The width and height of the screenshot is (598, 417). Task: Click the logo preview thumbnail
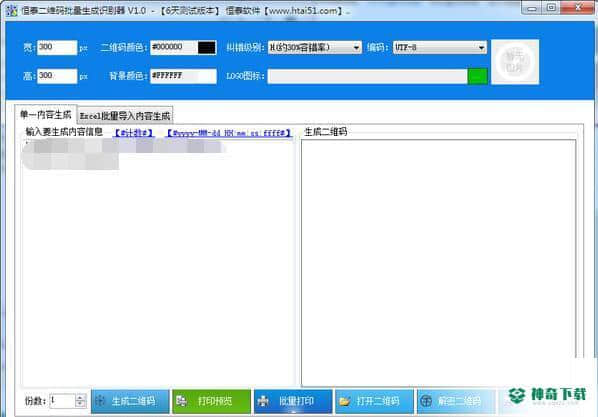(515, 62)
